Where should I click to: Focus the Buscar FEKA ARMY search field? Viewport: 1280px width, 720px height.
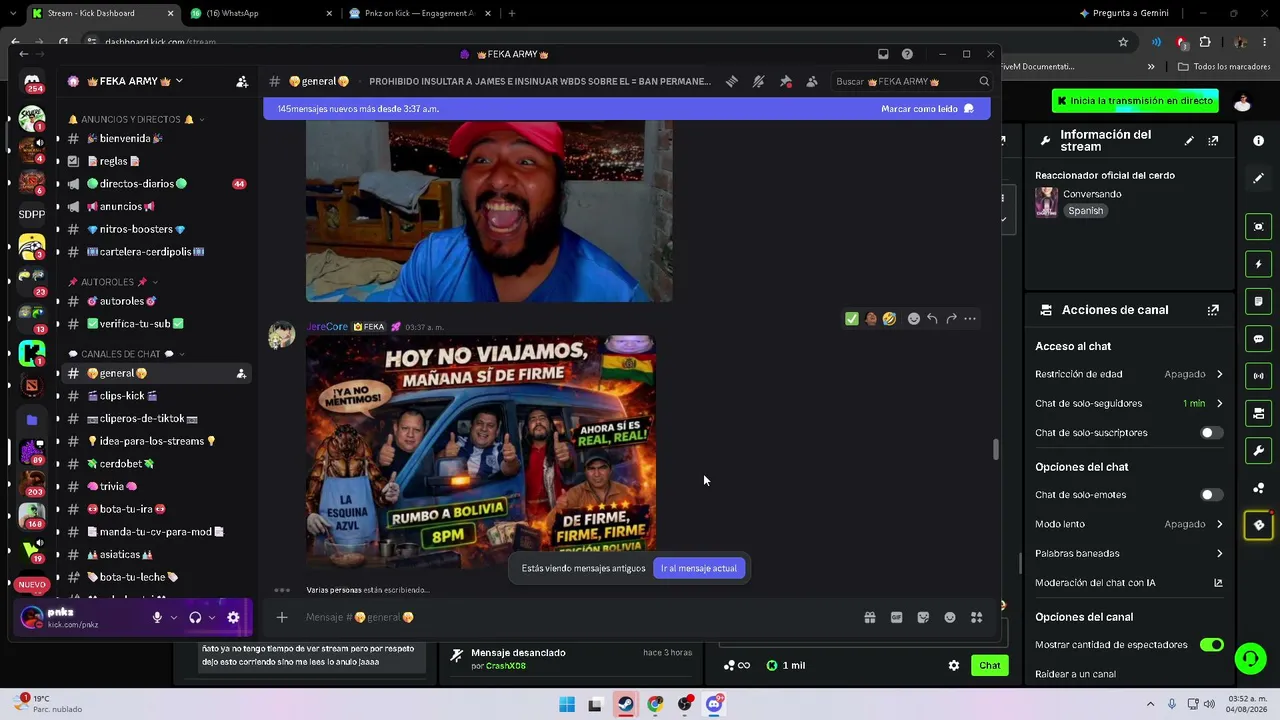point(911,81)
